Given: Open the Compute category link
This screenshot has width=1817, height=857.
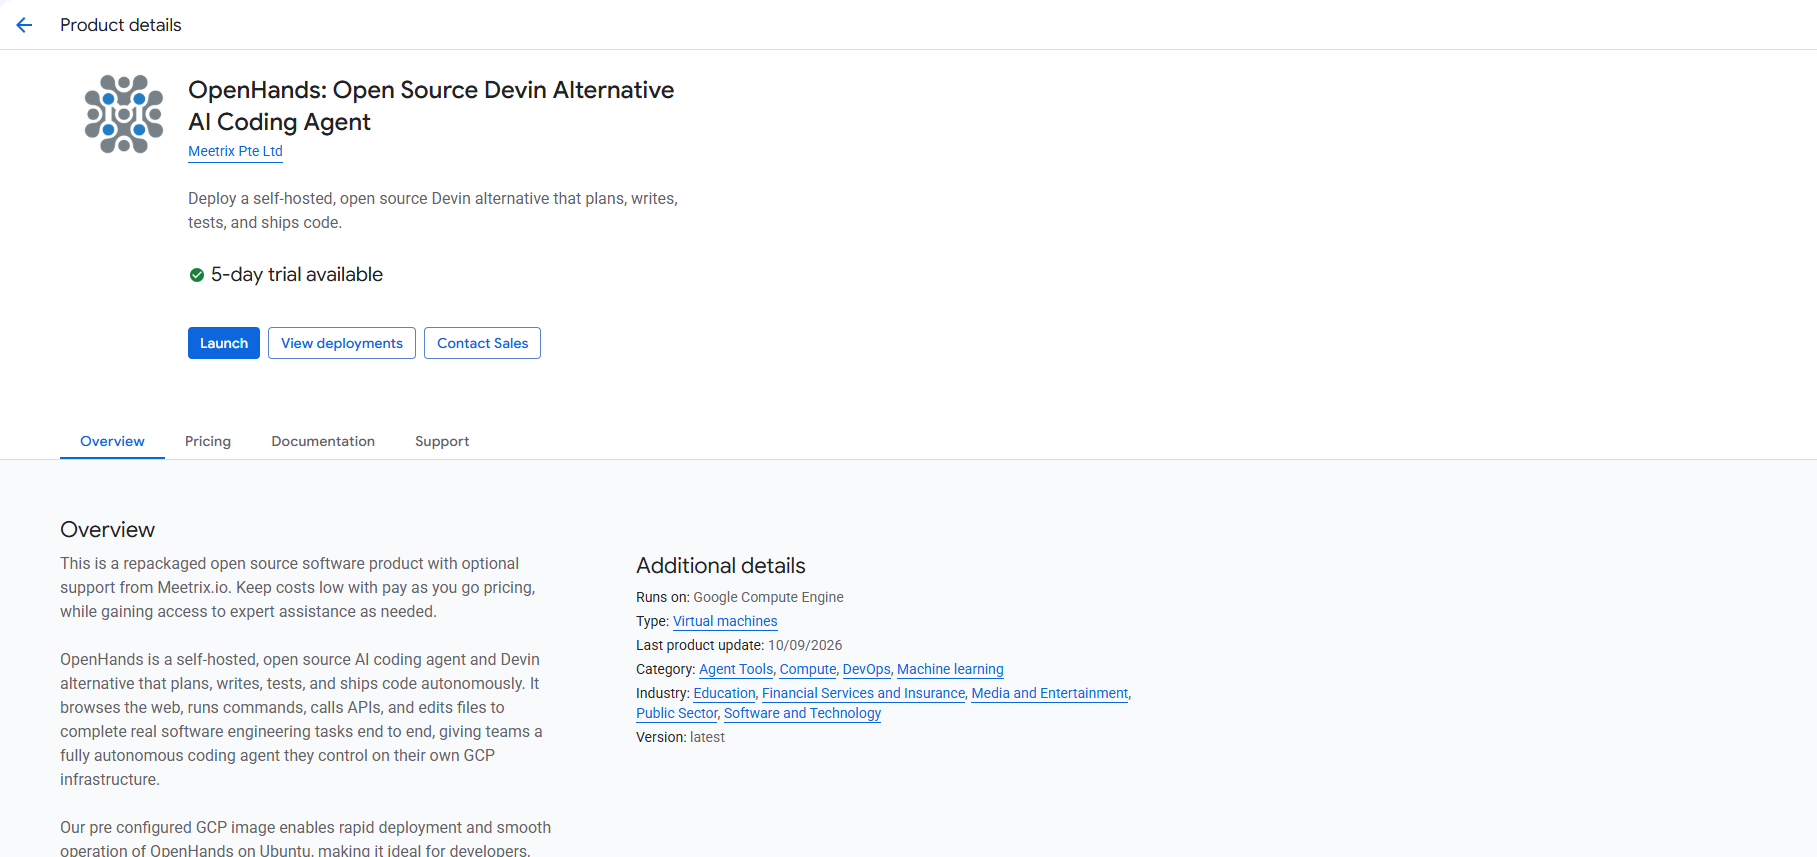Looking at the screenshot, I should [808, 669].
